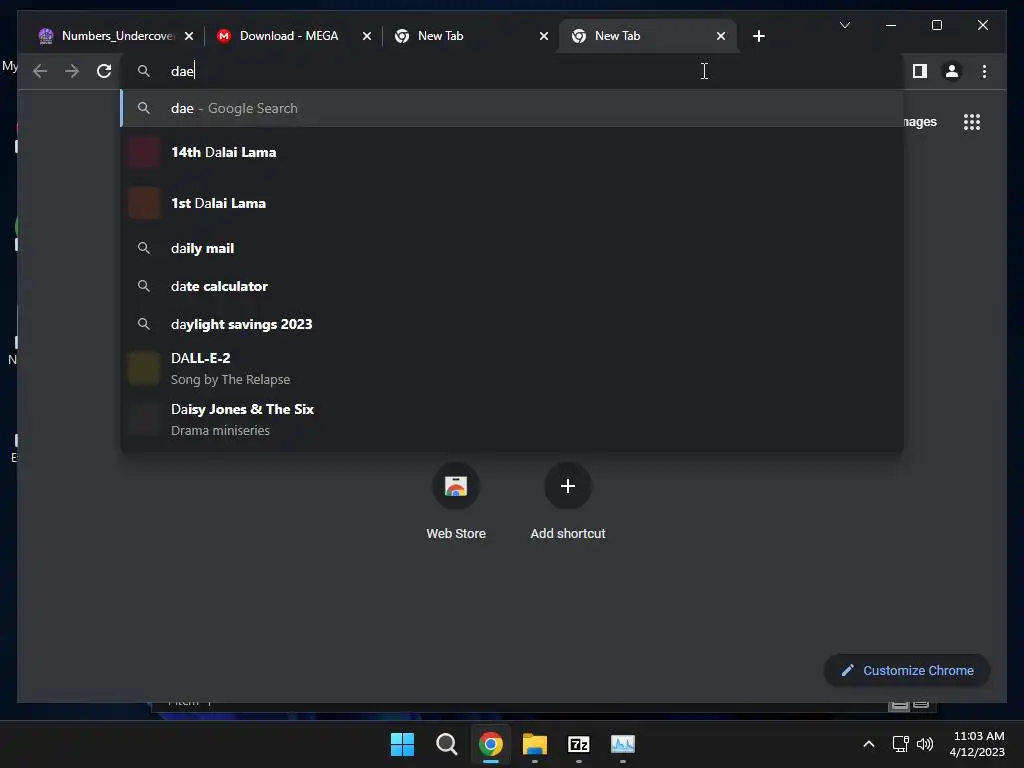The height and width of the screenshot is (768, 1024).
Task: Click the address bar containing 'dae'
Action: [512, 71]
